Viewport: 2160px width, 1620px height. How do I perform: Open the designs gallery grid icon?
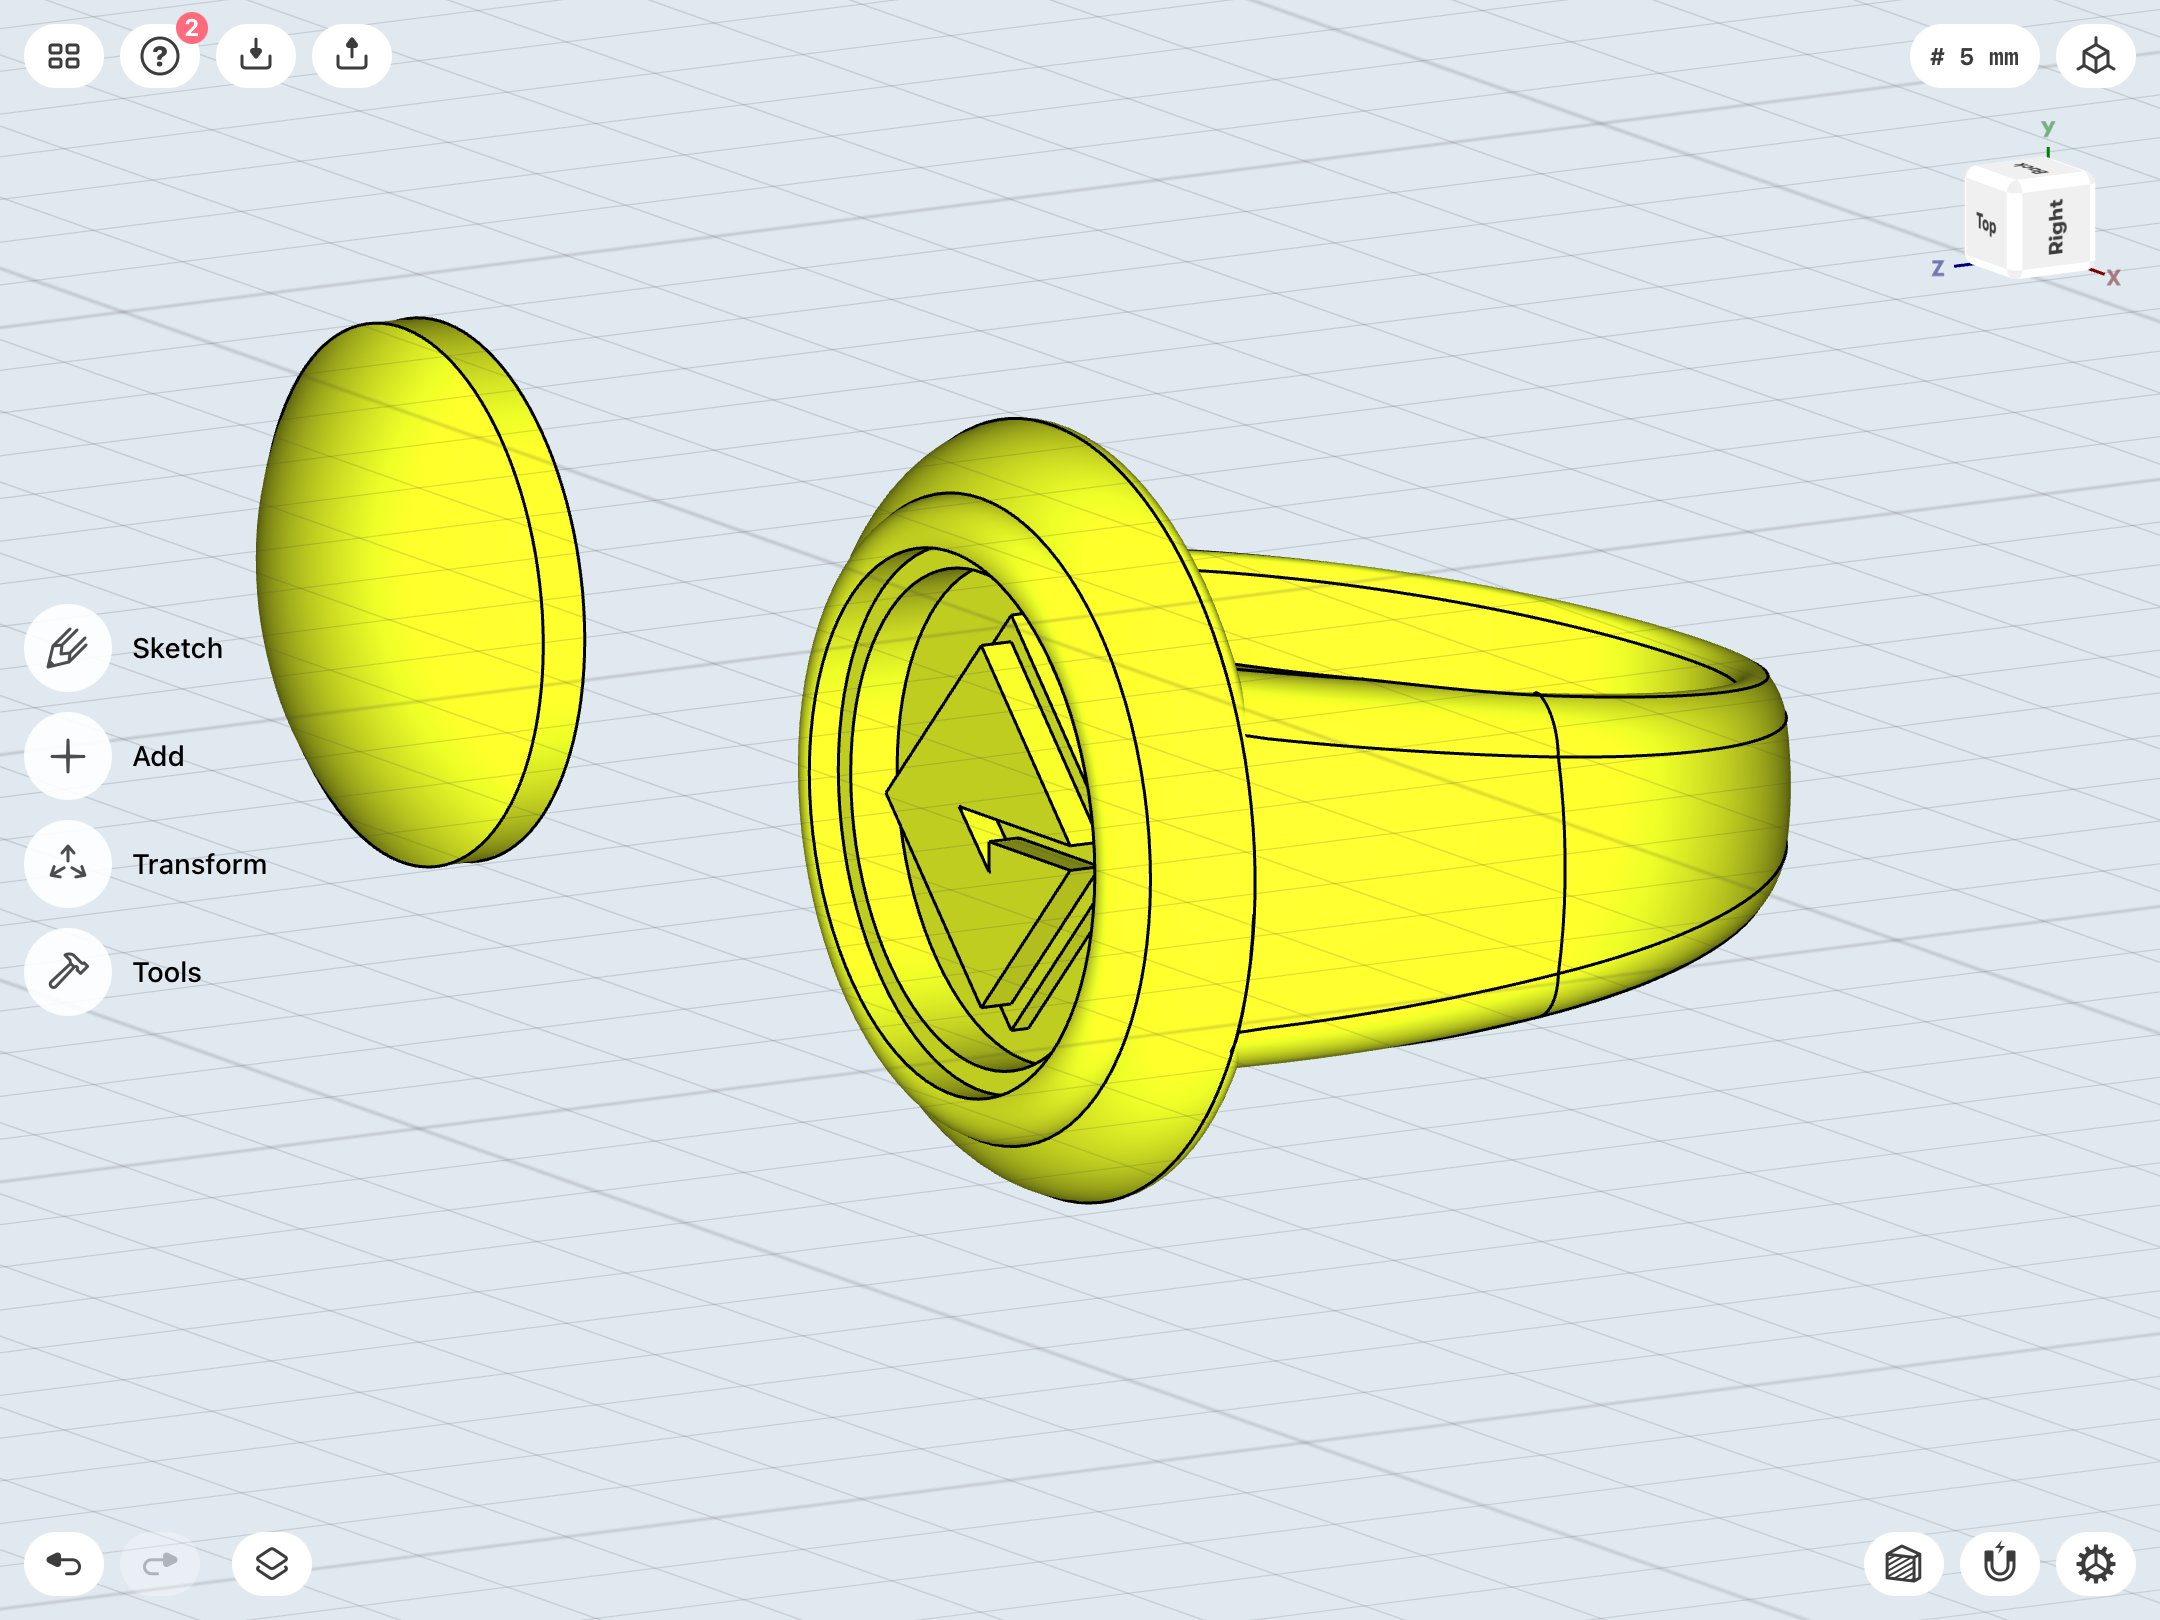coord(64,56)
